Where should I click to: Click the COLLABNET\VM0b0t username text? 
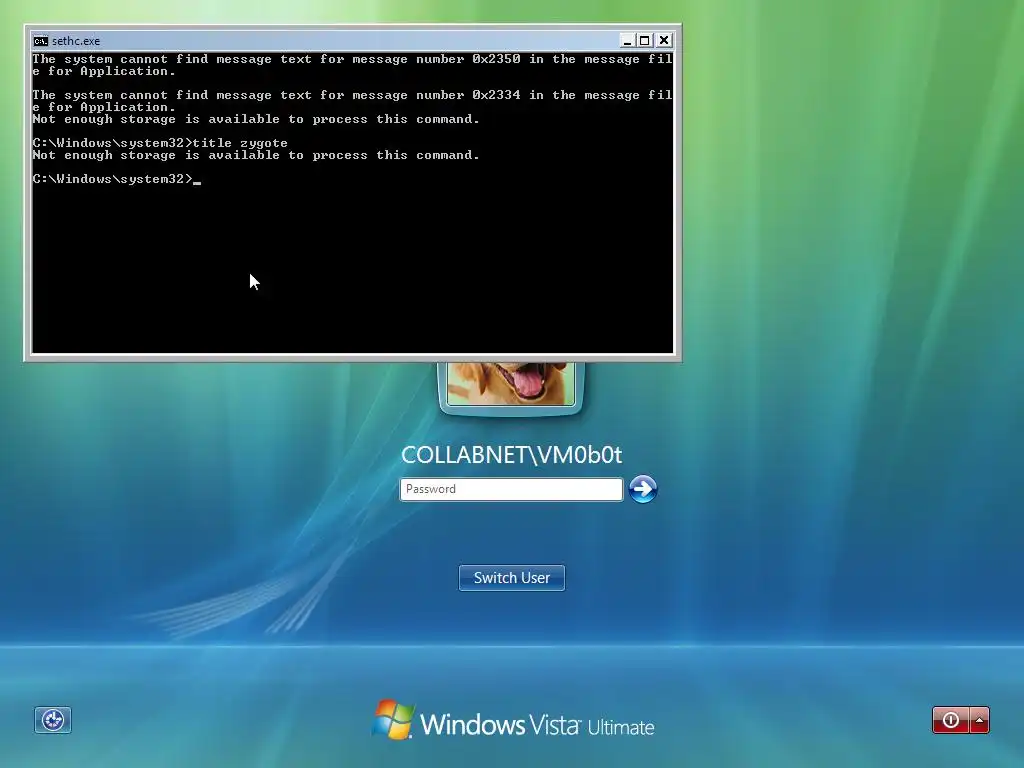pyautogui.click(x=511, y=455)
